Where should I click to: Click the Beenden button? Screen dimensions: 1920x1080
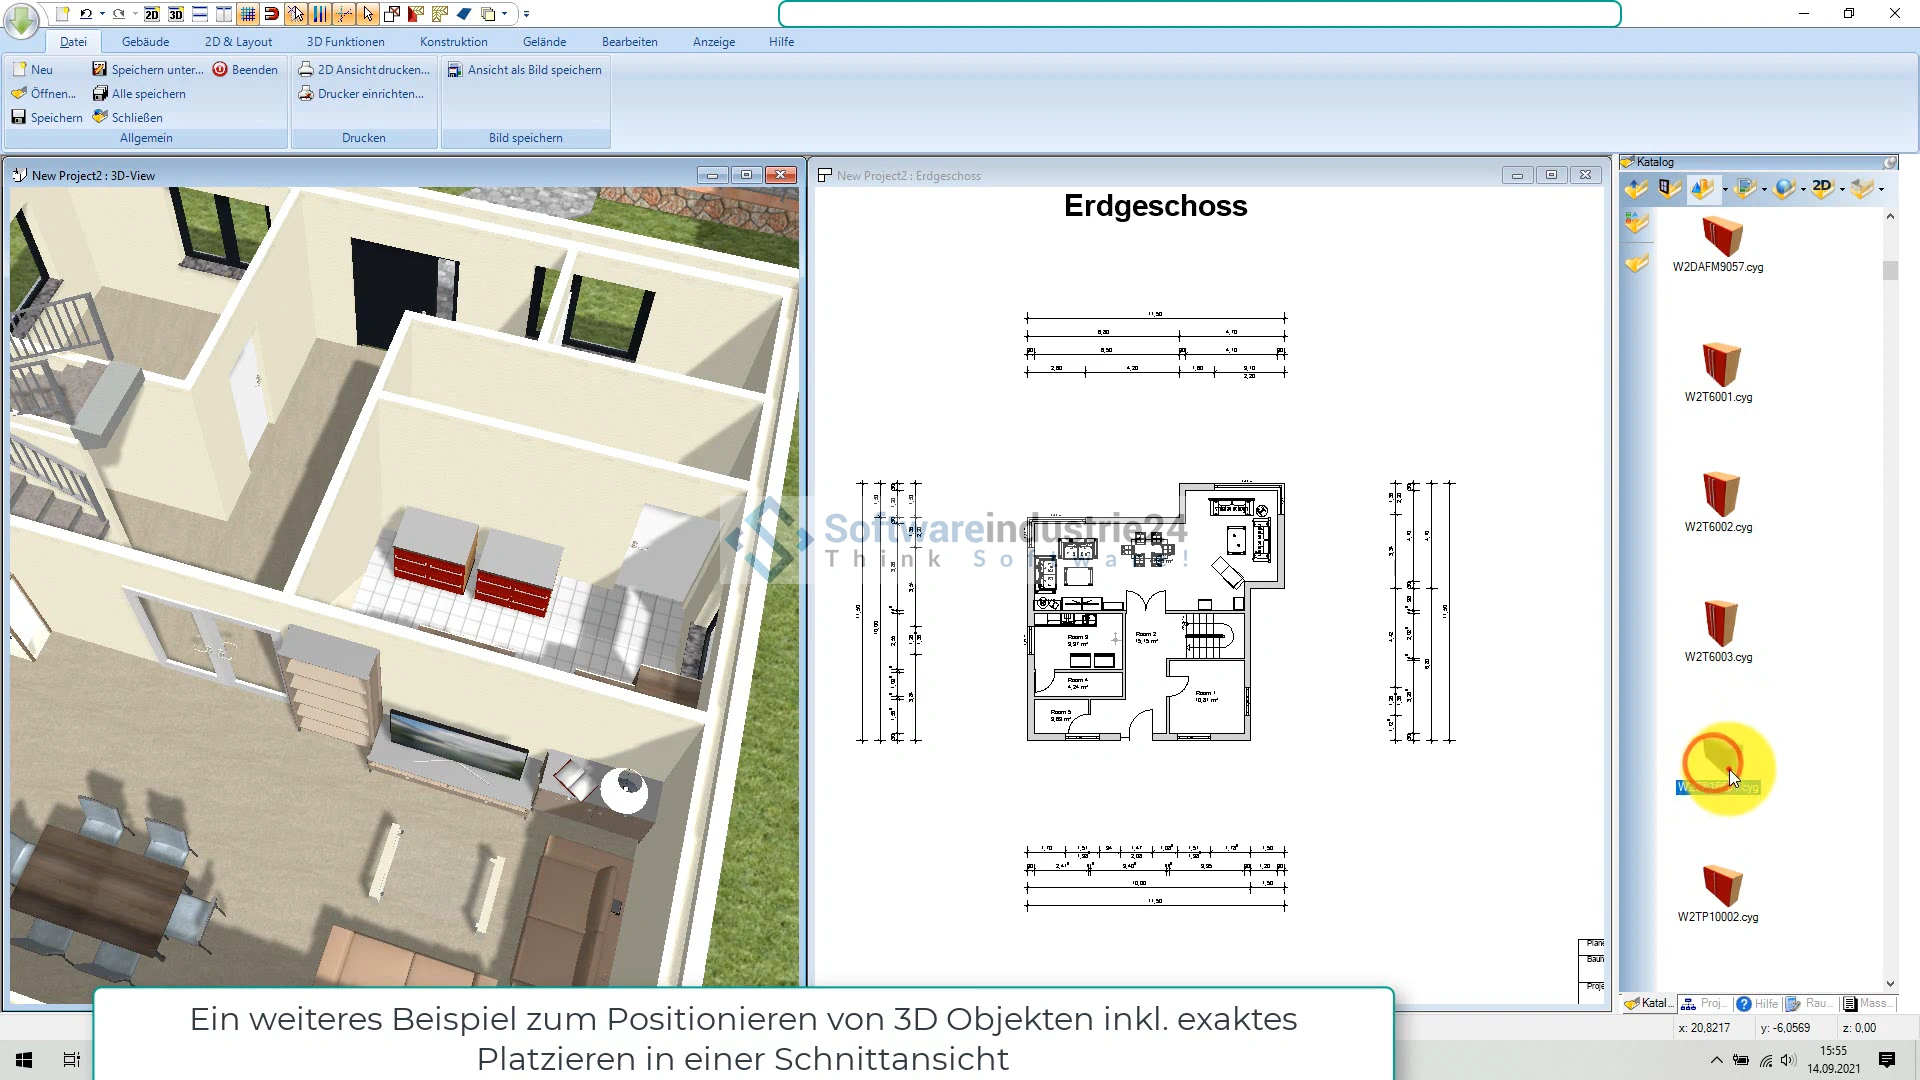click(x=245, y=70)
